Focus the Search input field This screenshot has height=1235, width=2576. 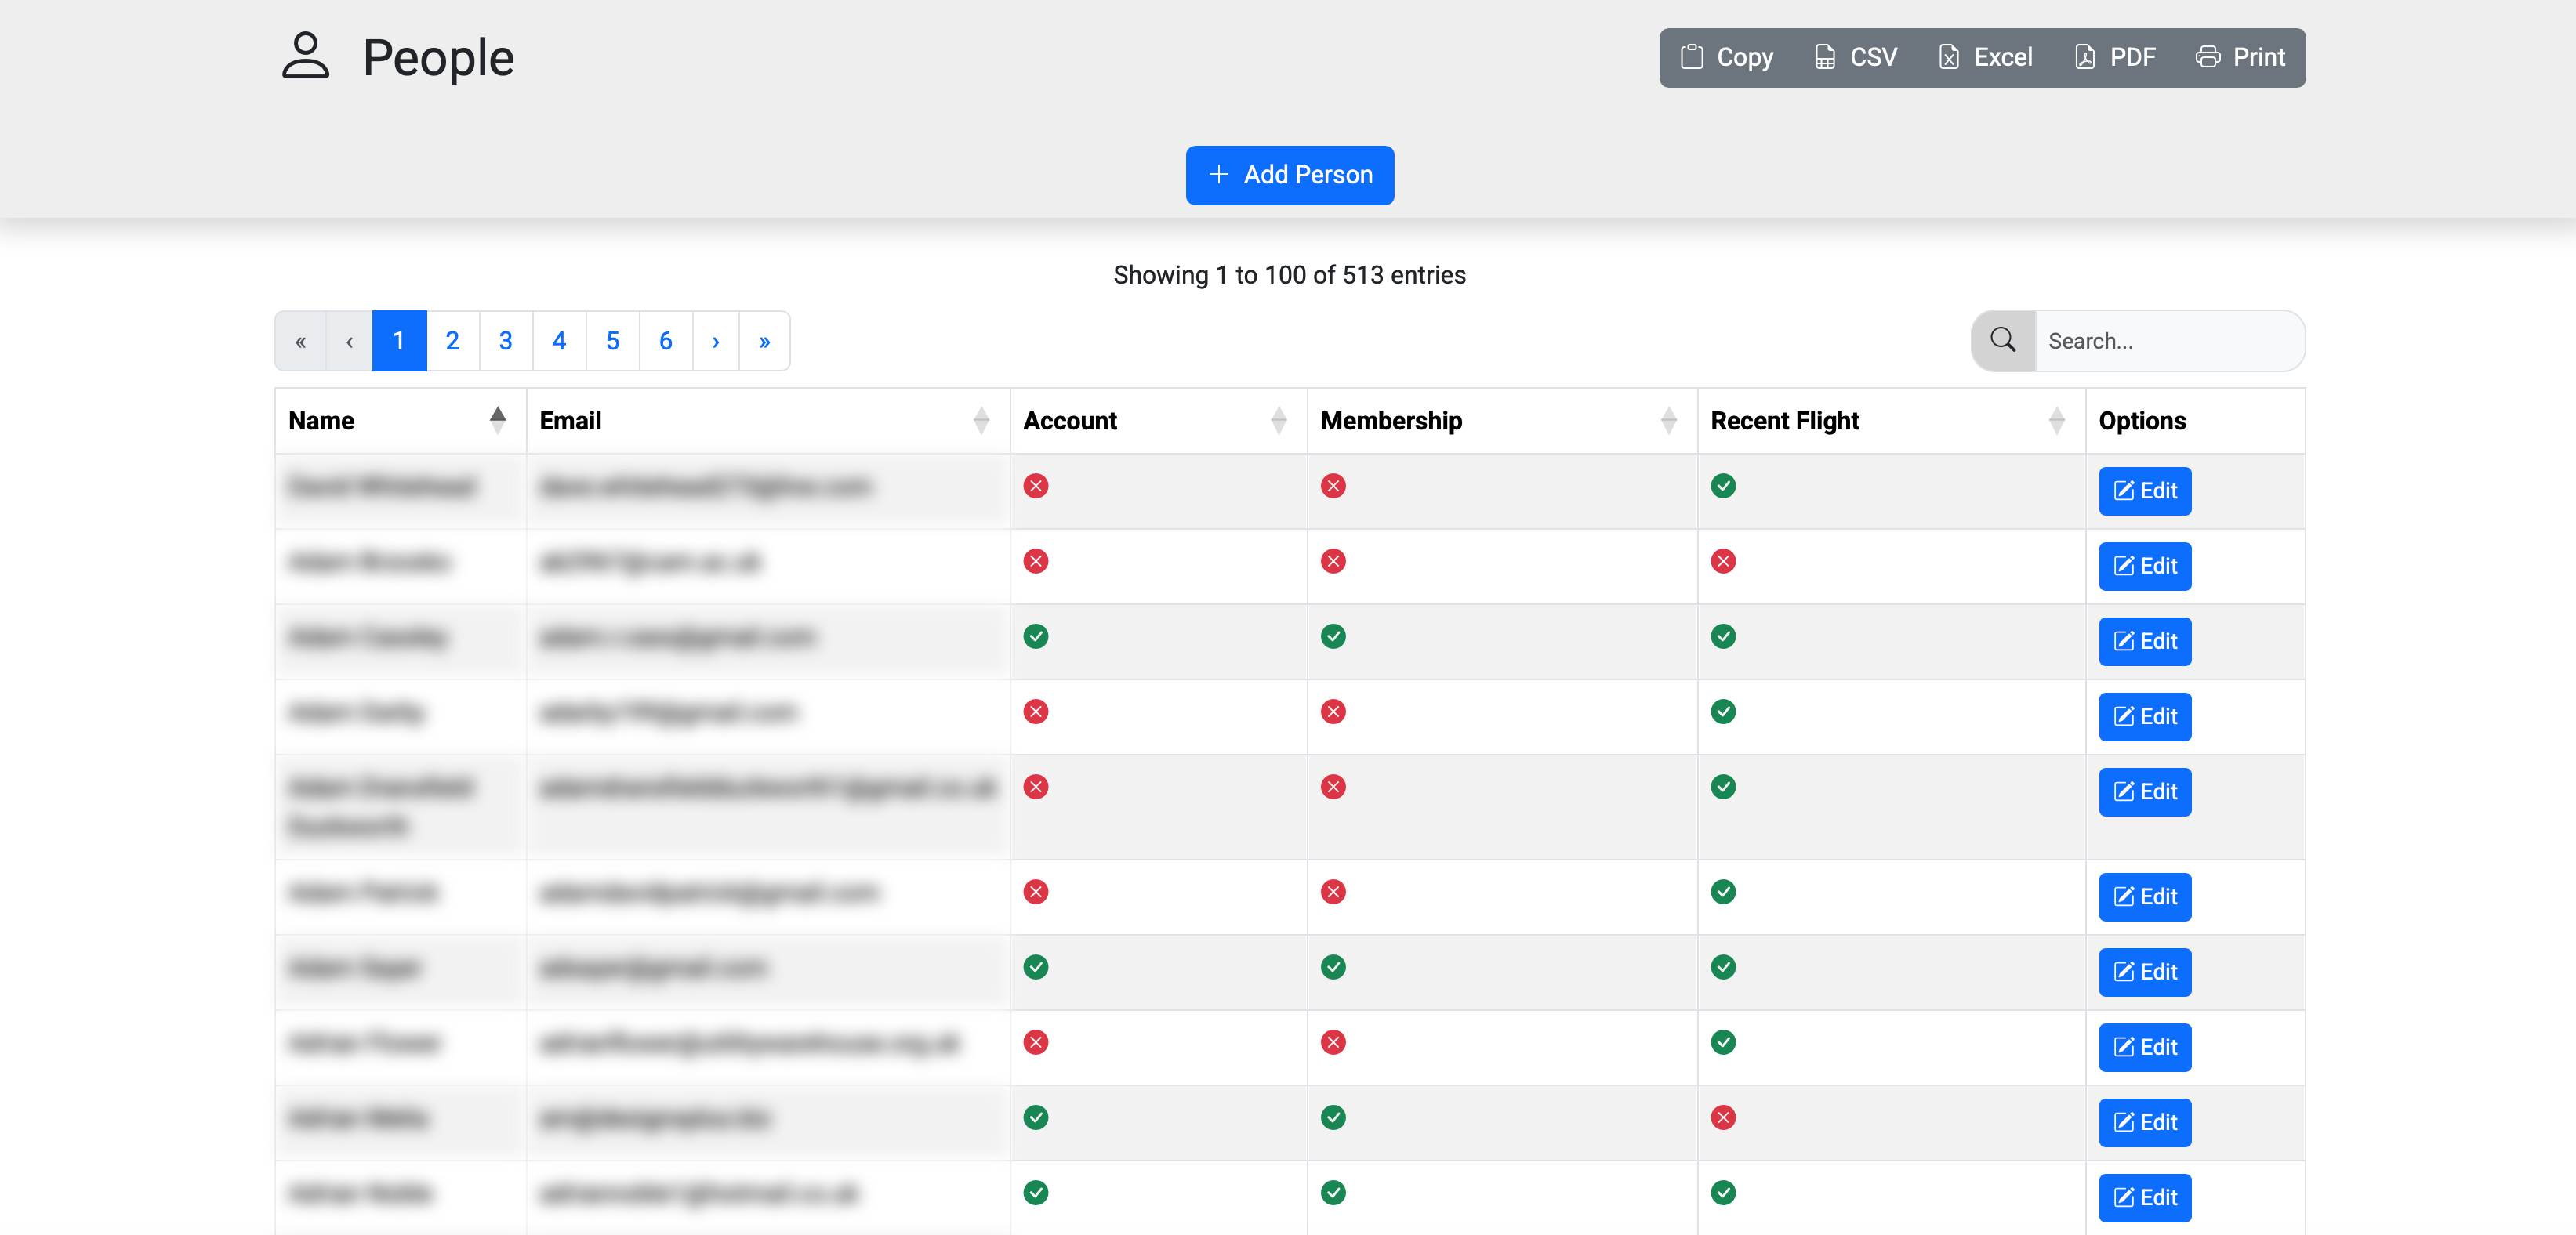(2167, 341)
